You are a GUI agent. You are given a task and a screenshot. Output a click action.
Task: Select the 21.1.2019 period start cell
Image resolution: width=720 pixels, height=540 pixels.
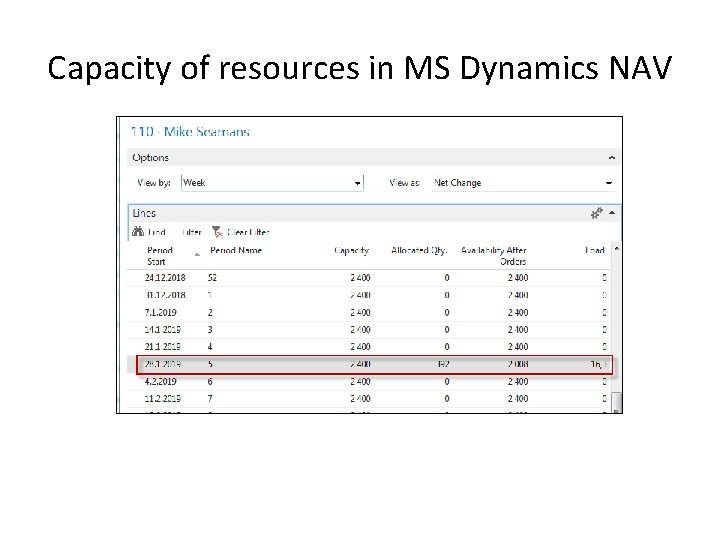click(x=163, y=347)
